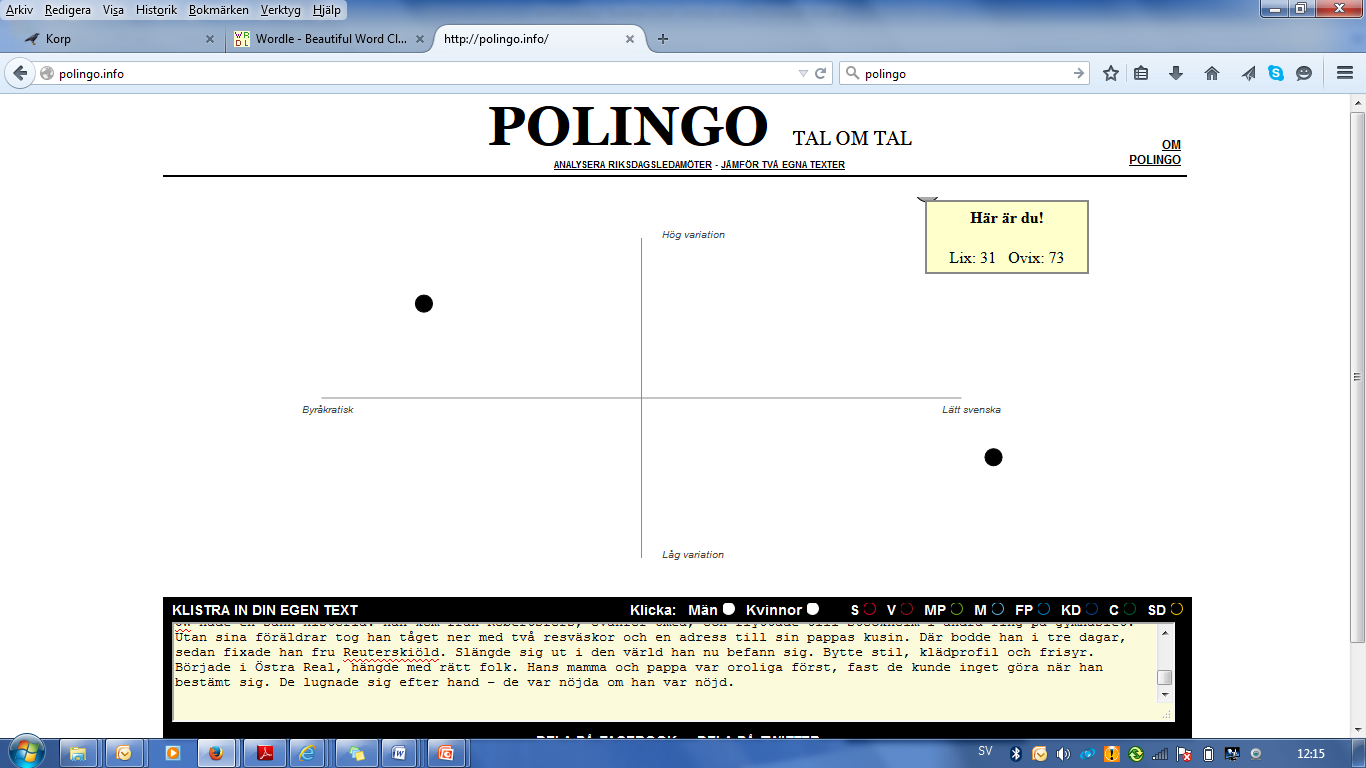This screenshot has height=768, width=1366.
Task: Open the media player taskbar icon
Action: point(172,753)
